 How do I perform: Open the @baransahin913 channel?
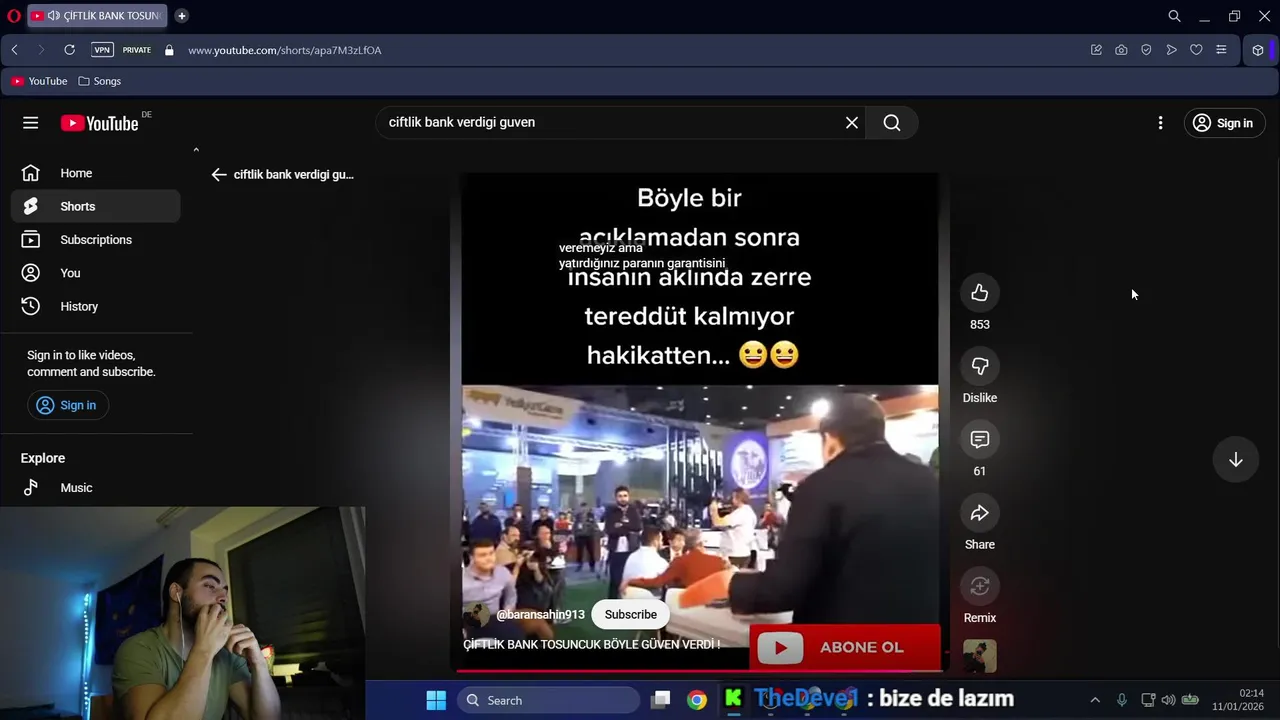[540, 615]
